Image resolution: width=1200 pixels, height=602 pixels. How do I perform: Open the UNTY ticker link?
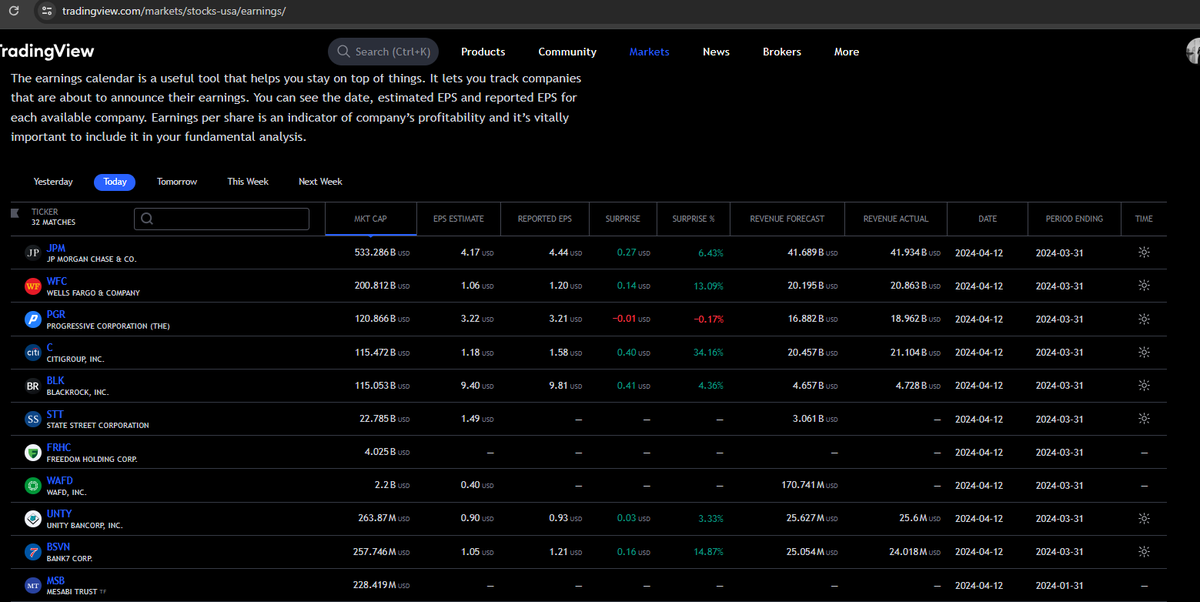click(x=59, y=513)
